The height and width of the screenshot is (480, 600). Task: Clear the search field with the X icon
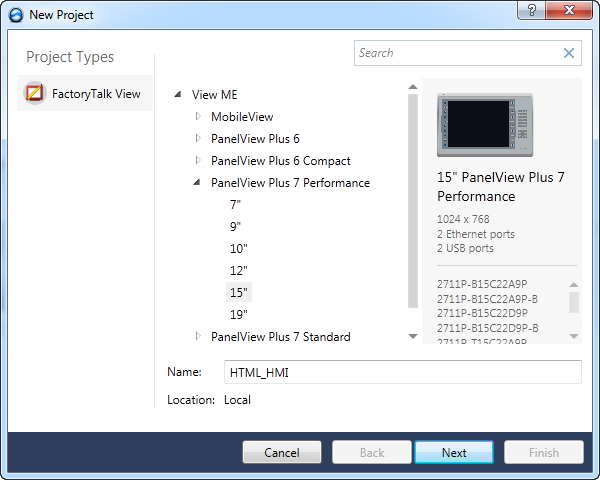point(569,53)
